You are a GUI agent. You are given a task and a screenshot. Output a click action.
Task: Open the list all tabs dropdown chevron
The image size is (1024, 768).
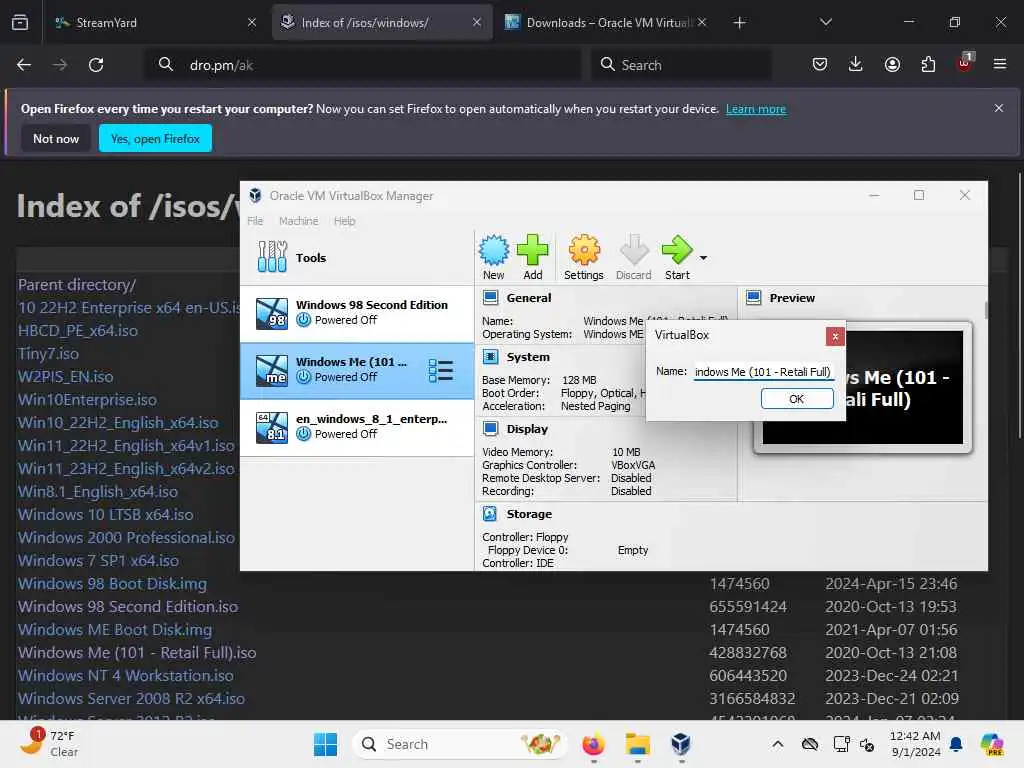825,22
